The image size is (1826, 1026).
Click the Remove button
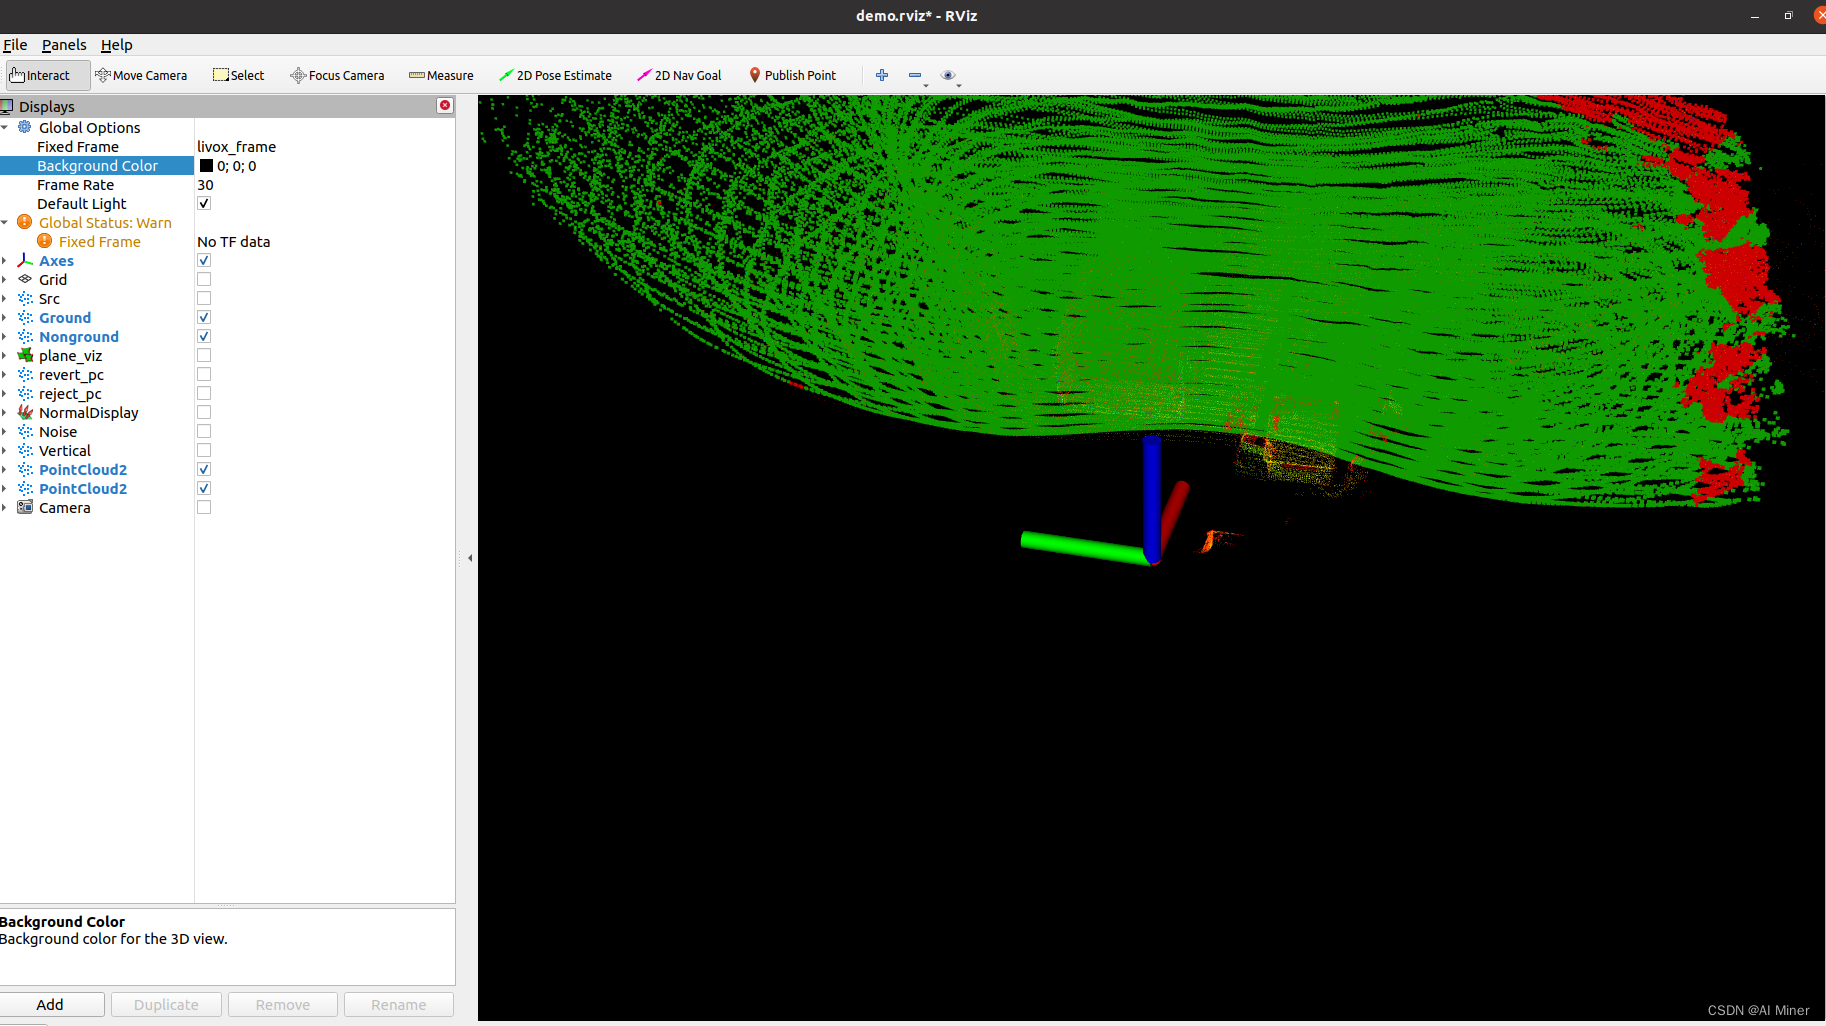tap(283, 1004)
